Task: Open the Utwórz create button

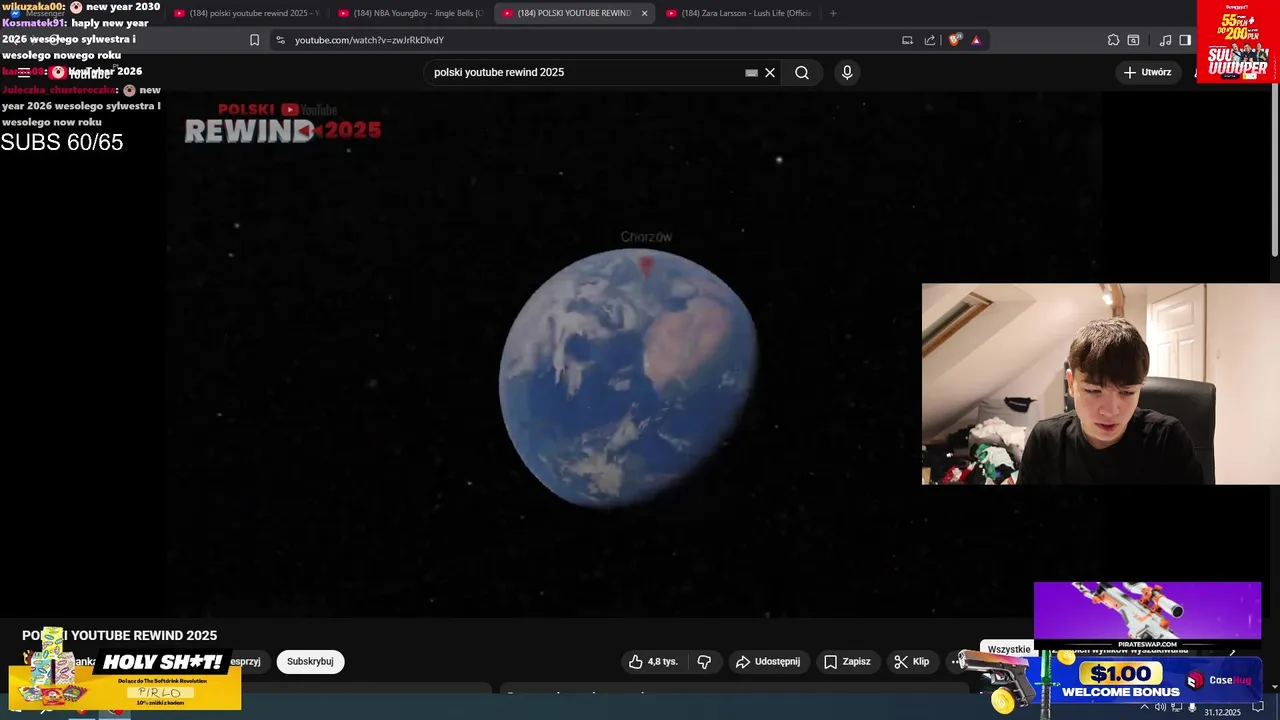Action: pyautogui.click(x=1147, y=72)
